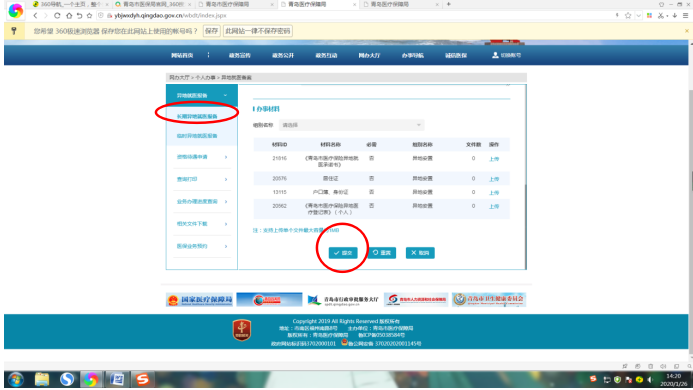Open a new browser tab with plus

449,4
